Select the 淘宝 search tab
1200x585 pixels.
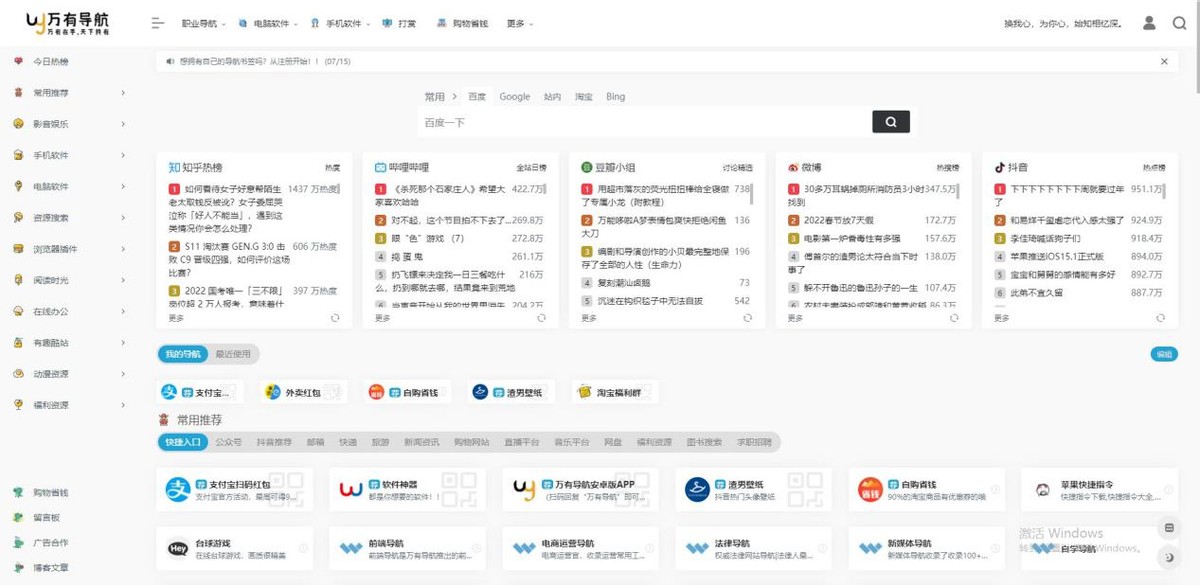point(583,97)
